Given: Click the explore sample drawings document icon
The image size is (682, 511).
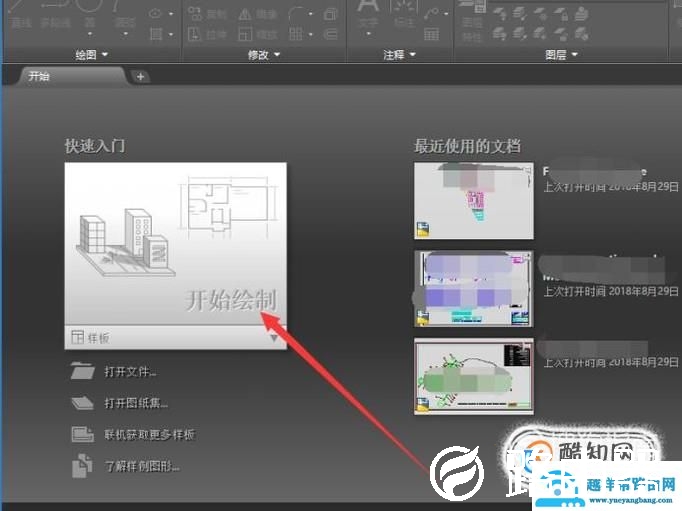Looking at the screenshot, I should click(82, 465).
